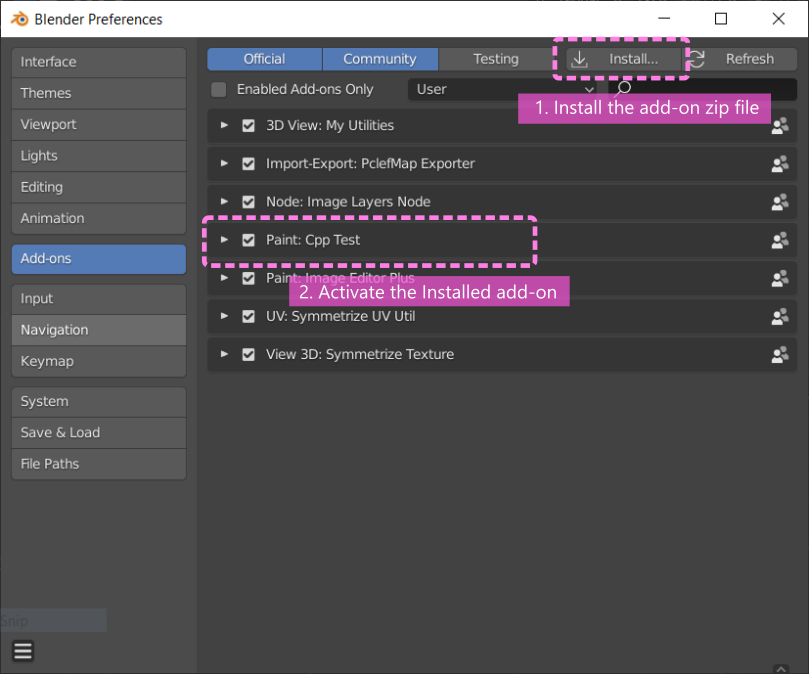Image resolution: width=809 pixels, height=674 pixels.
Task: Click the community icon on Paint: Cpp Test row
Action: coord(780,240)
